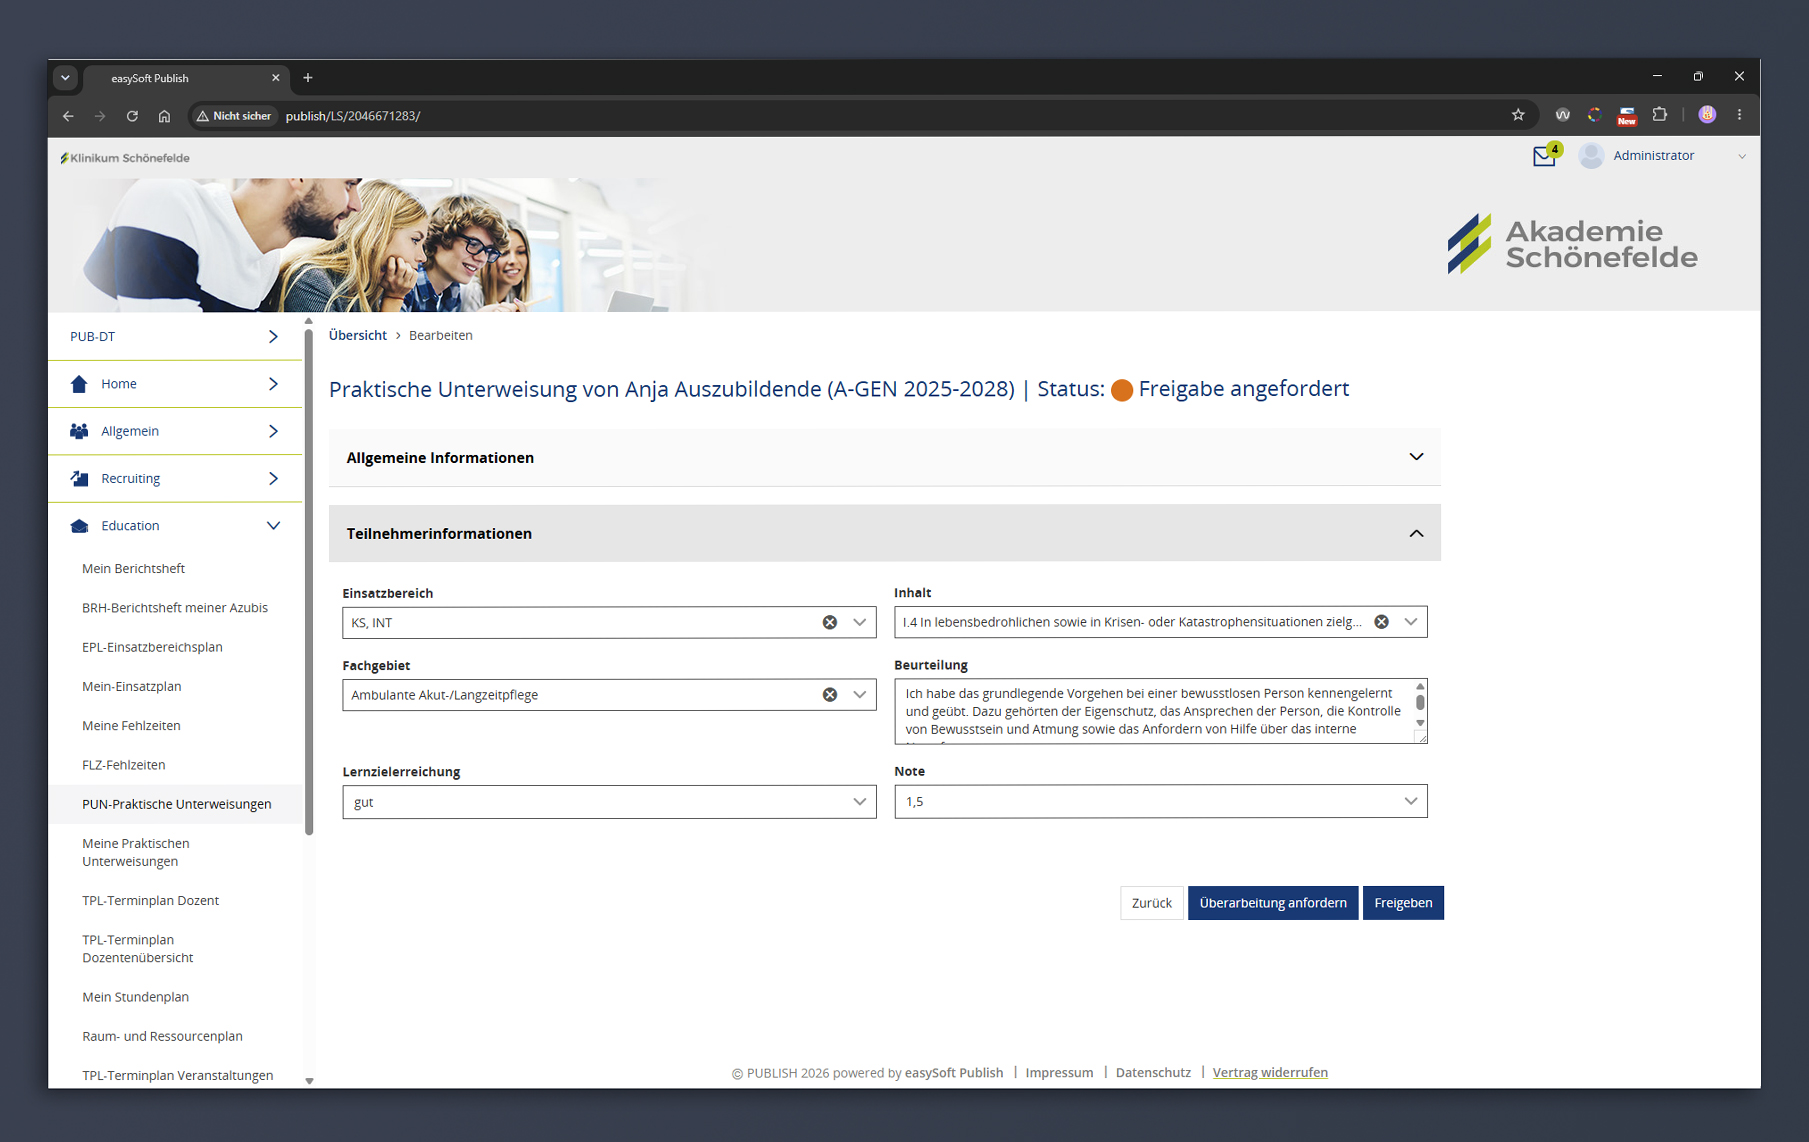1809x1142 pixels.
Task: Reload the page in the browser
Action: pyautogui.click(x=132, y=116)
